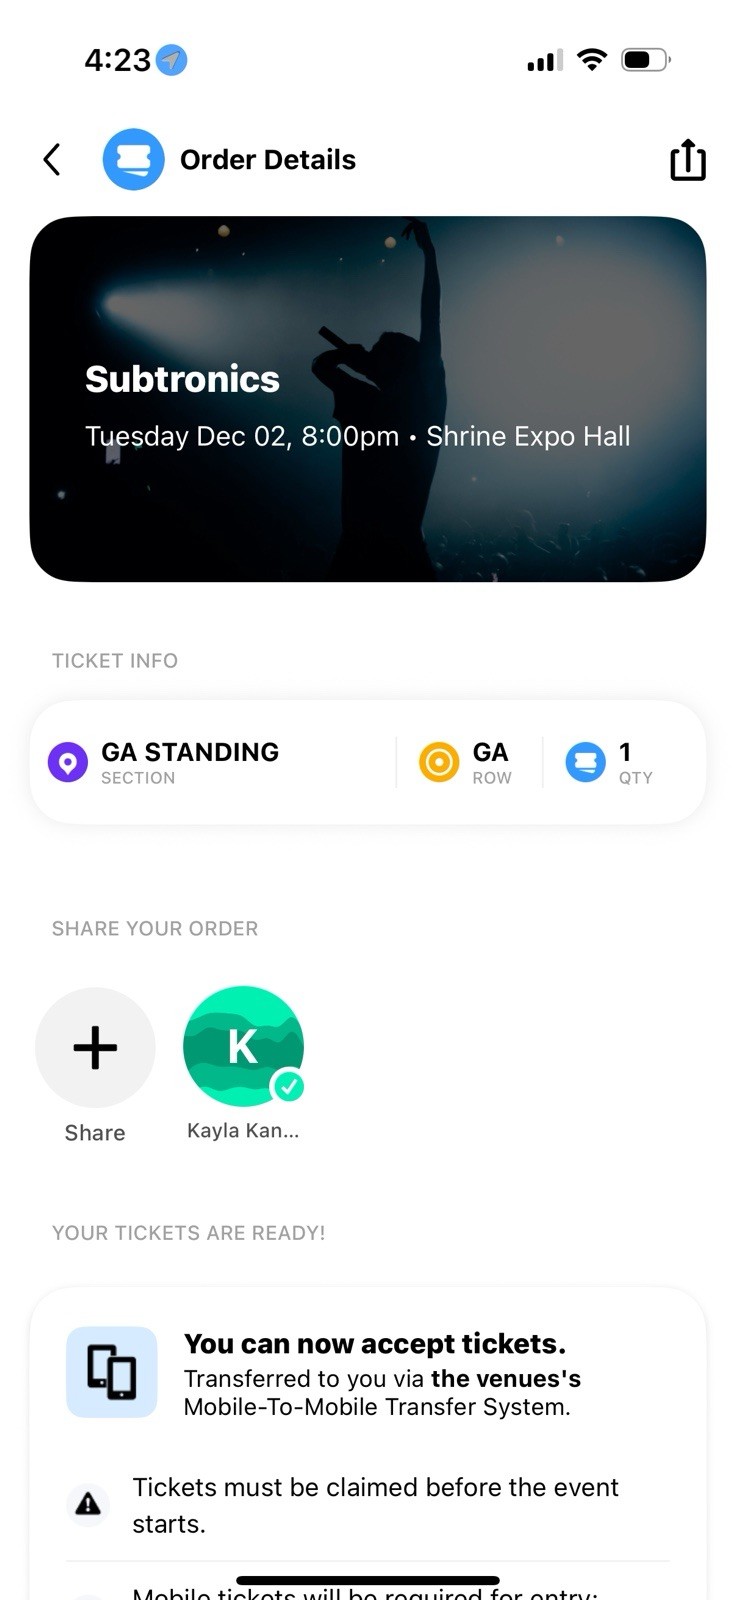Tap the Order Details title

(x=268, y=160)
